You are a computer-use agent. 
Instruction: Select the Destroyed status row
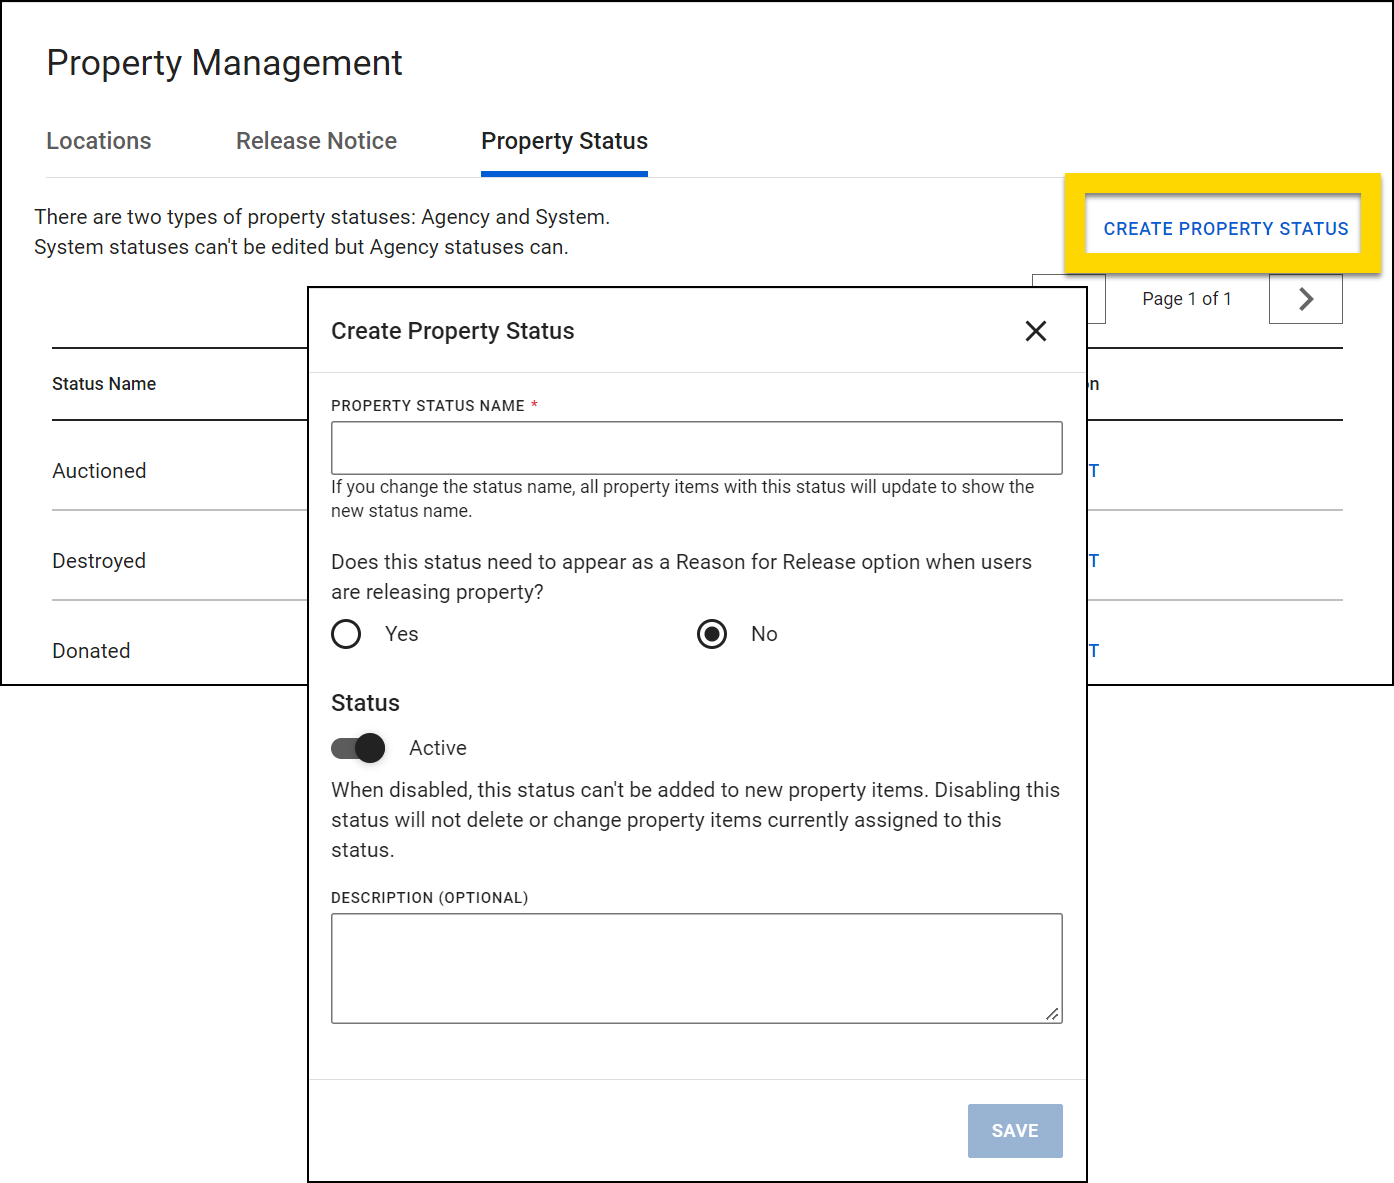[99, 561]
